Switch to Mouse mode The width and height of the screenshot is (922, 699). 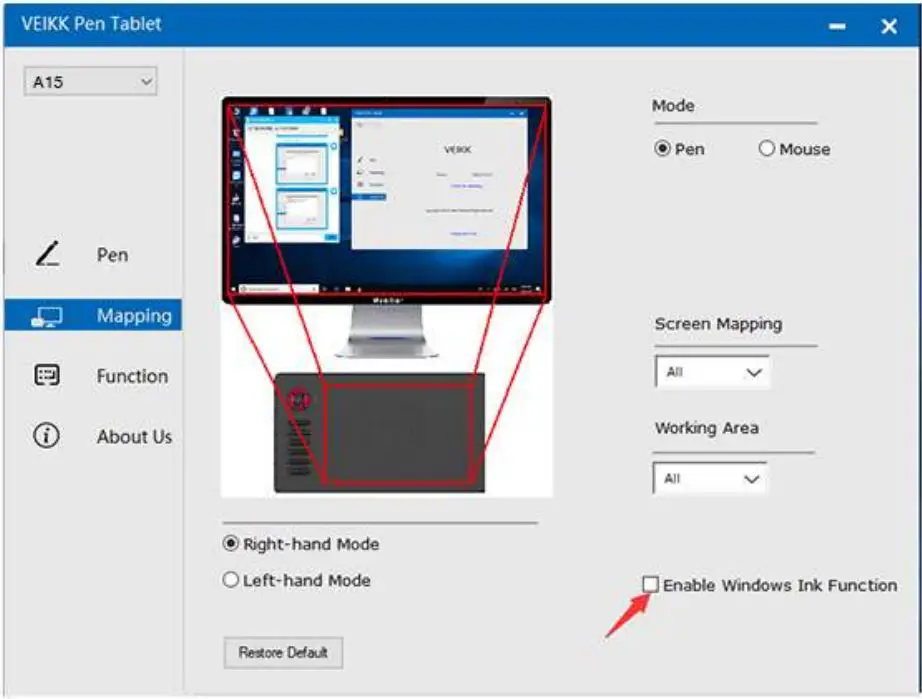tap(766, 148)
